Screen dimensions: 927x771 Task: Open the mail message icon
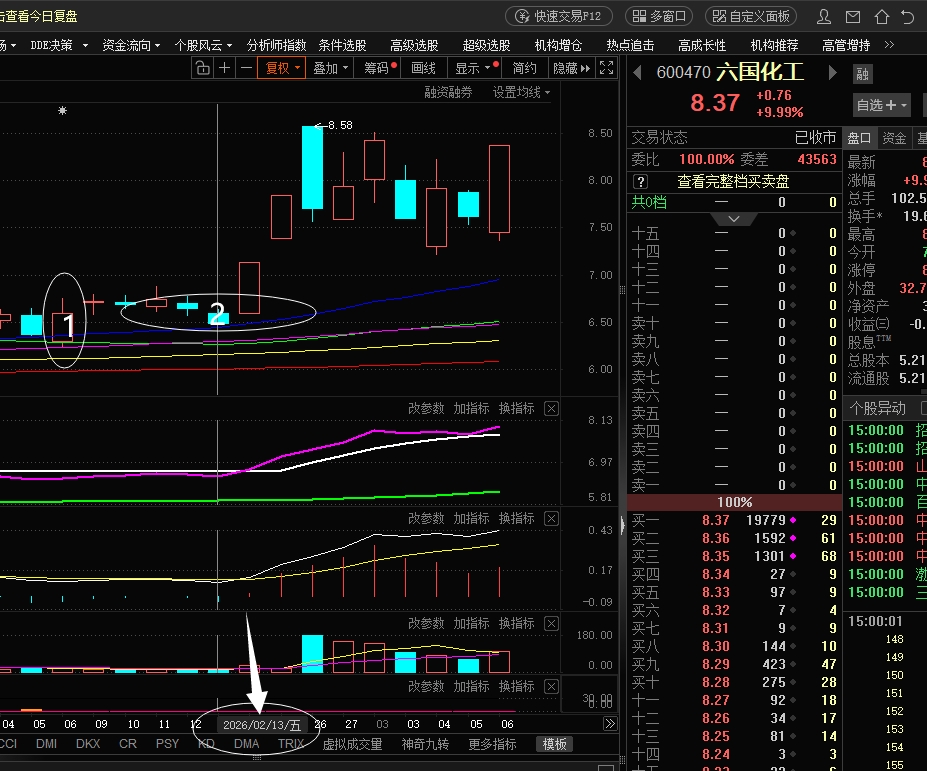click(x=853, y=17)
